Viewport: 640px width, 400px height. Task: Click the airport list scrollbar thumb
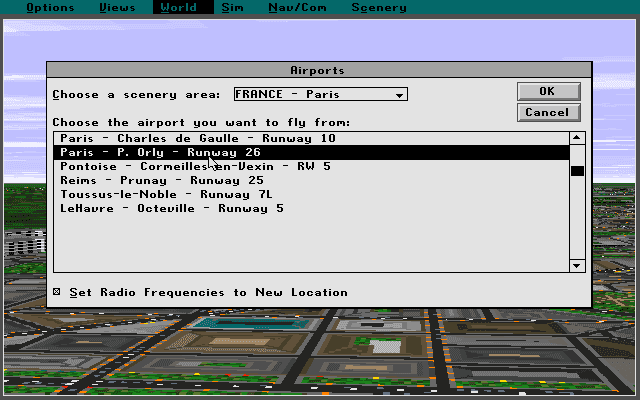(x=576, y=171)
